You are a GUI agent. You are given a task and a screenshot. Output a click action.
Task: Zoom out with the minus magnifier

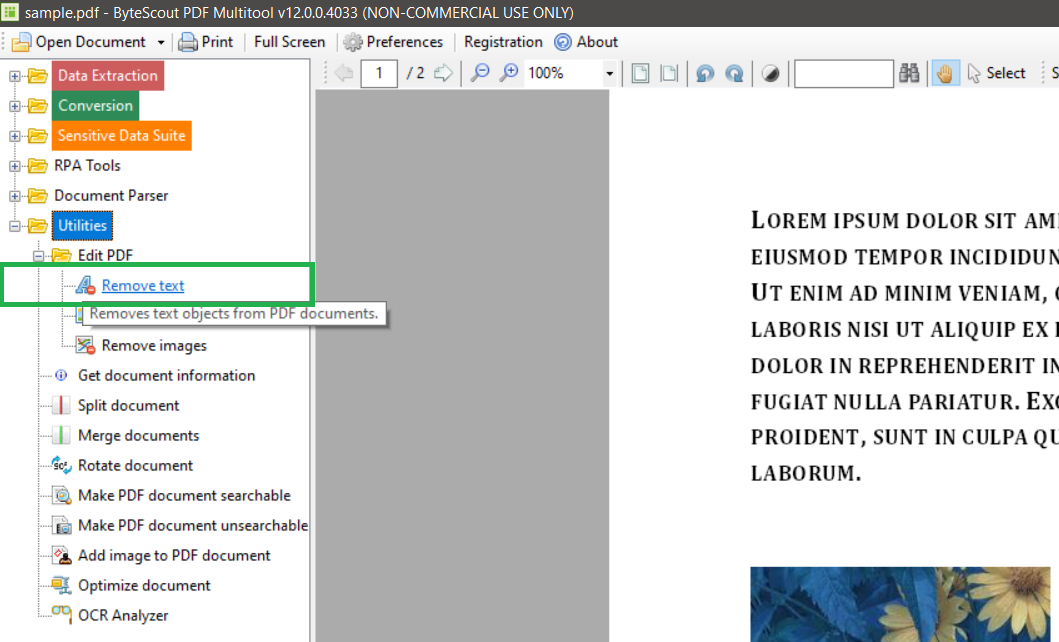(480, 73)
